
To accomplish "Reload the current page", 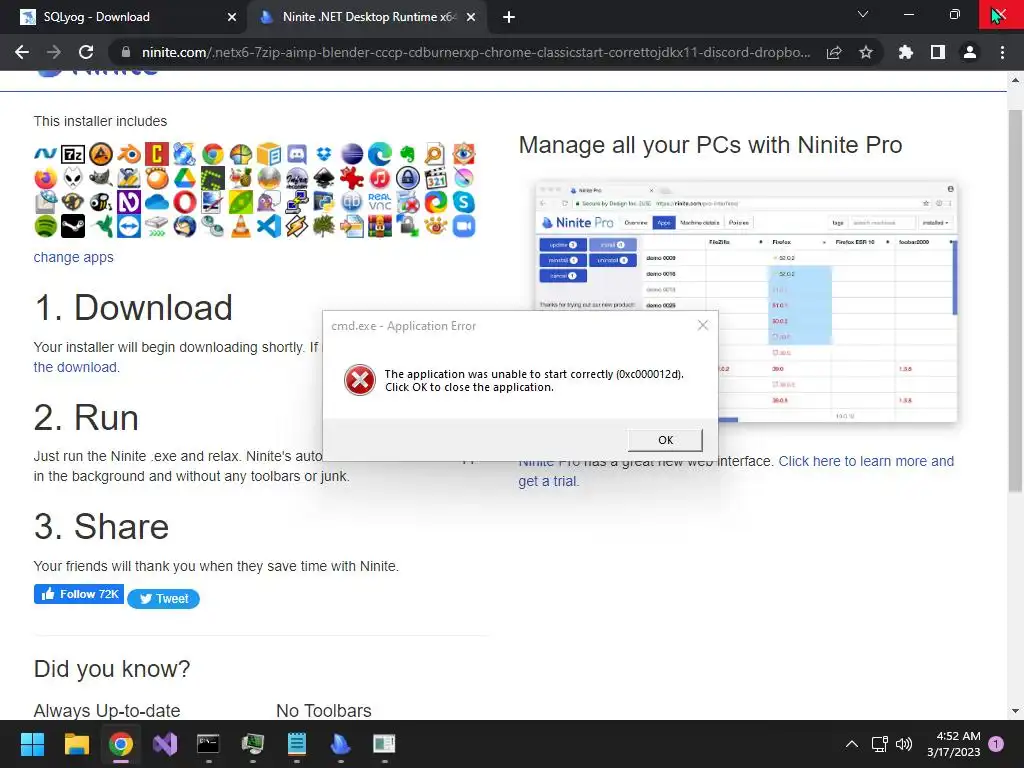I will pos(86,52).
